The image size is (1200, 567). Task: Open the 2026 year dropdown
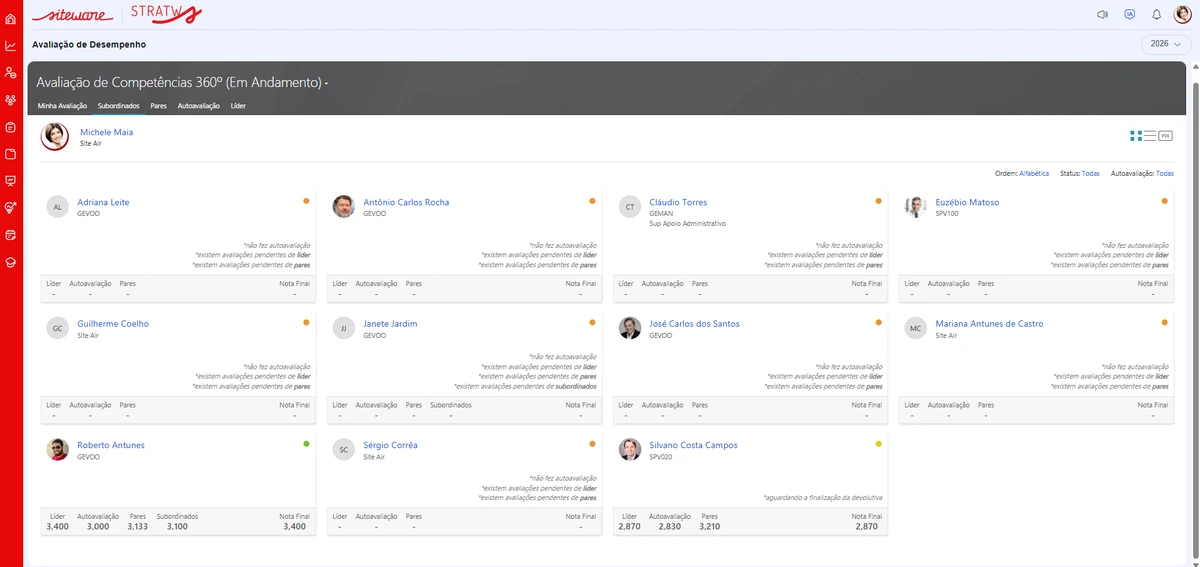pos(1166,44)
